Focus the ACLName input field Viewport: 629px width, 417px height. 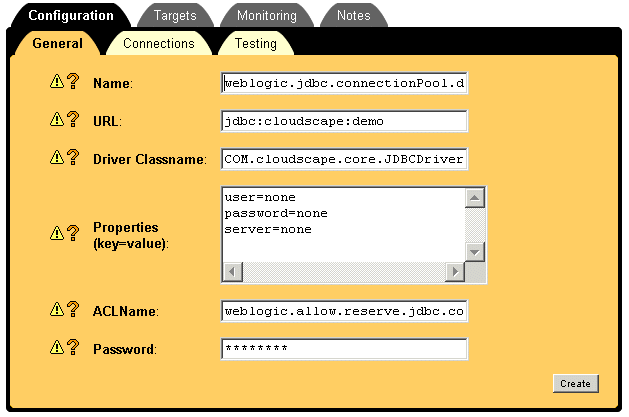(x=344, y=311)
